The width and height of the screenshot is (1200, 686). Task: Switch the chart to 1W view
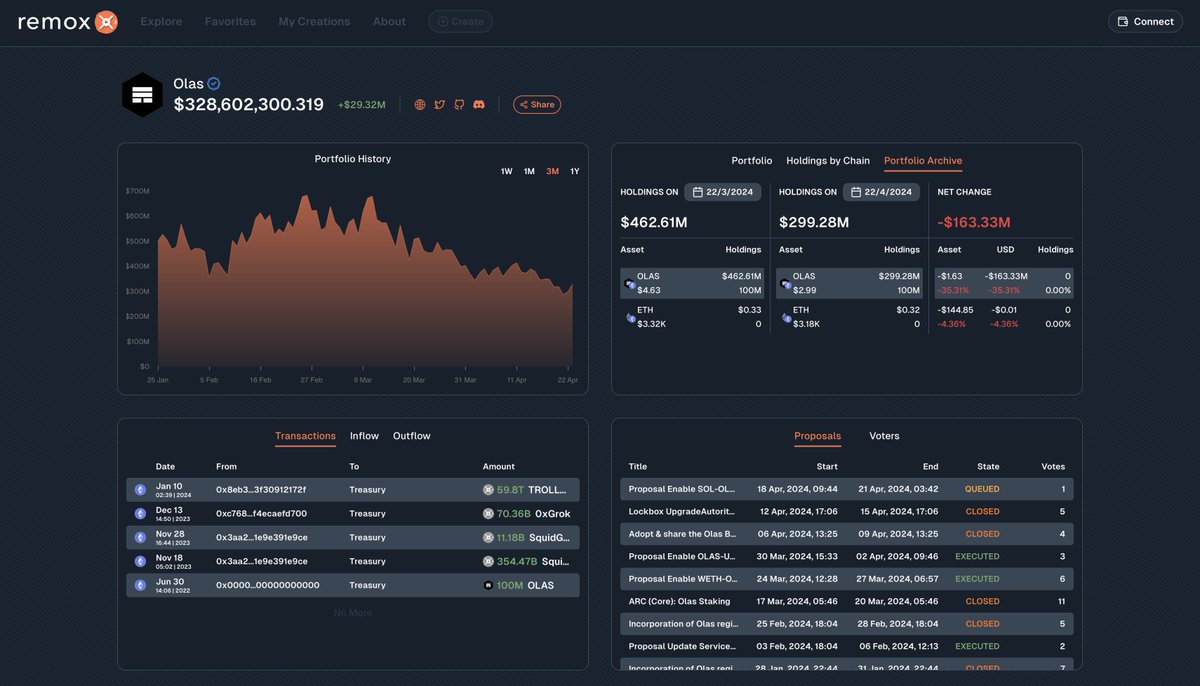(x=506, y=171)
